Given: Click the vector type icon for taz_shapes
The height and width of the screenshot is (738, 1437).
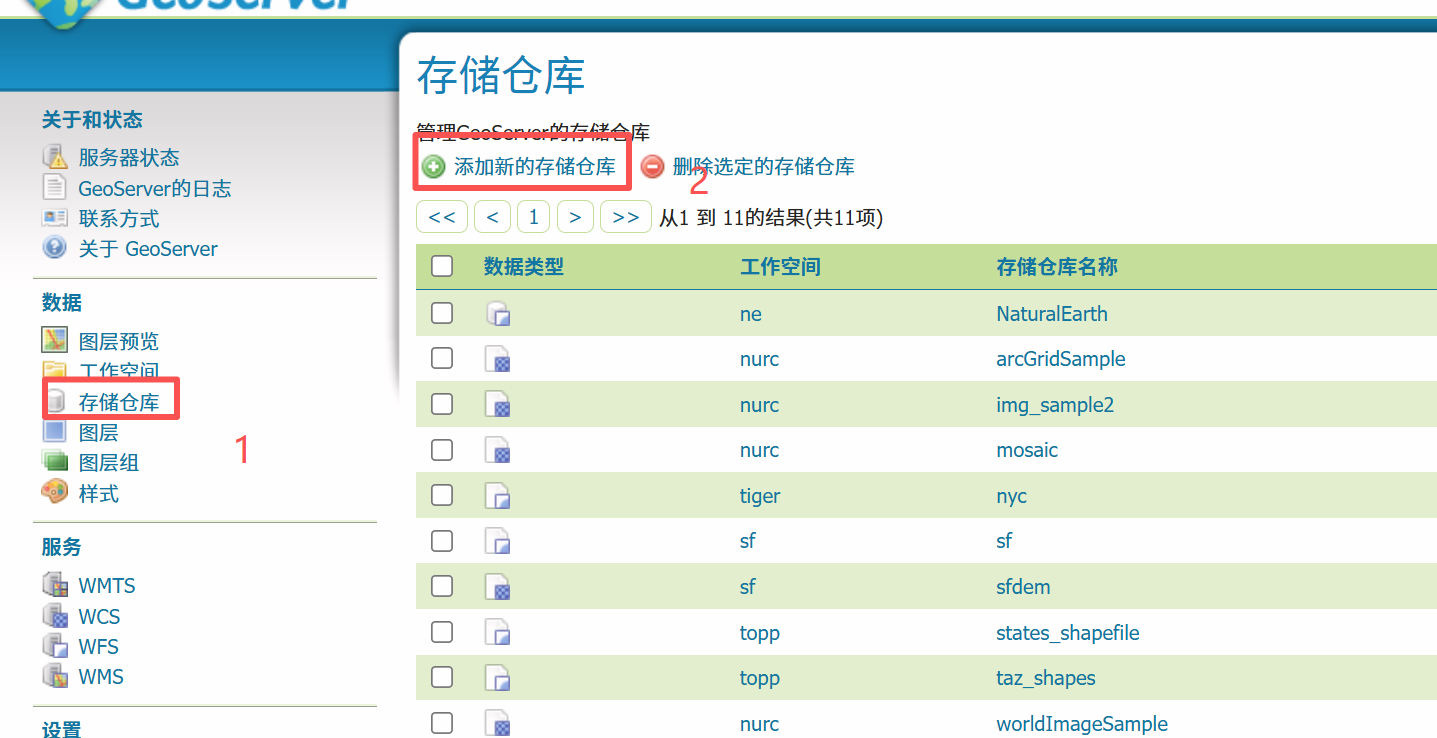Looking at the screenshot, I should coord(498,678).
